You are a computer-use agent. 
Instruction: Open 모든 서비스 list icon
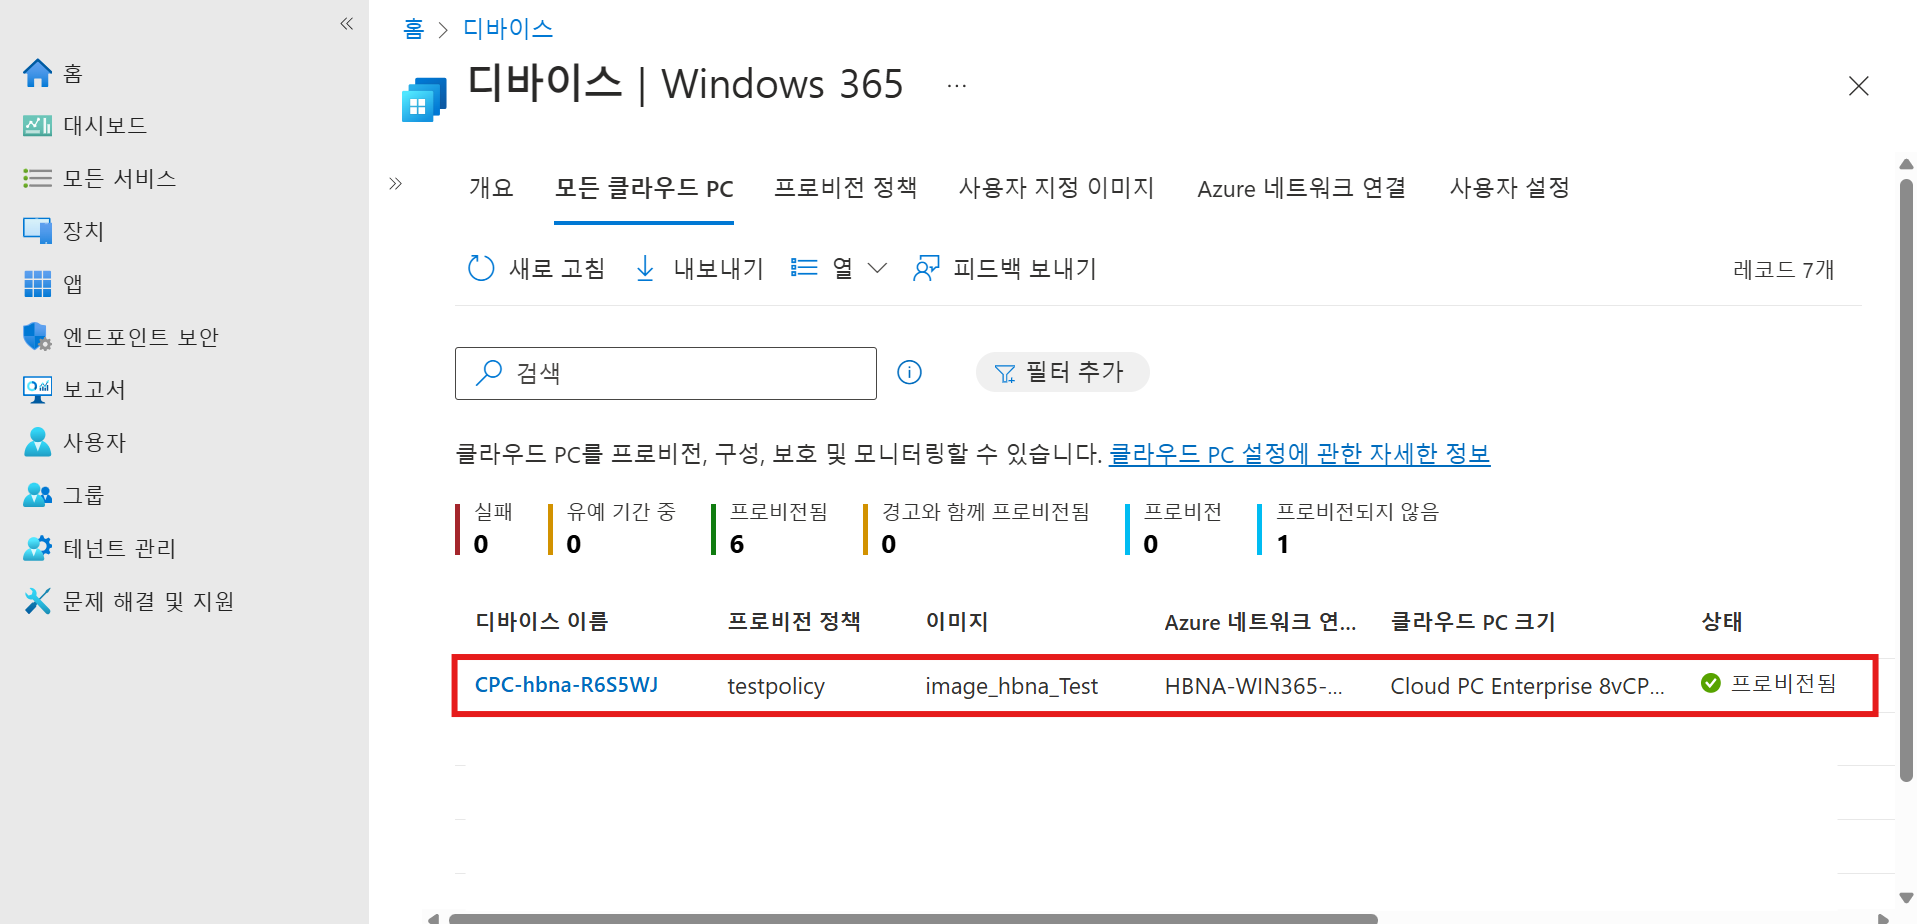pos(37,179)
